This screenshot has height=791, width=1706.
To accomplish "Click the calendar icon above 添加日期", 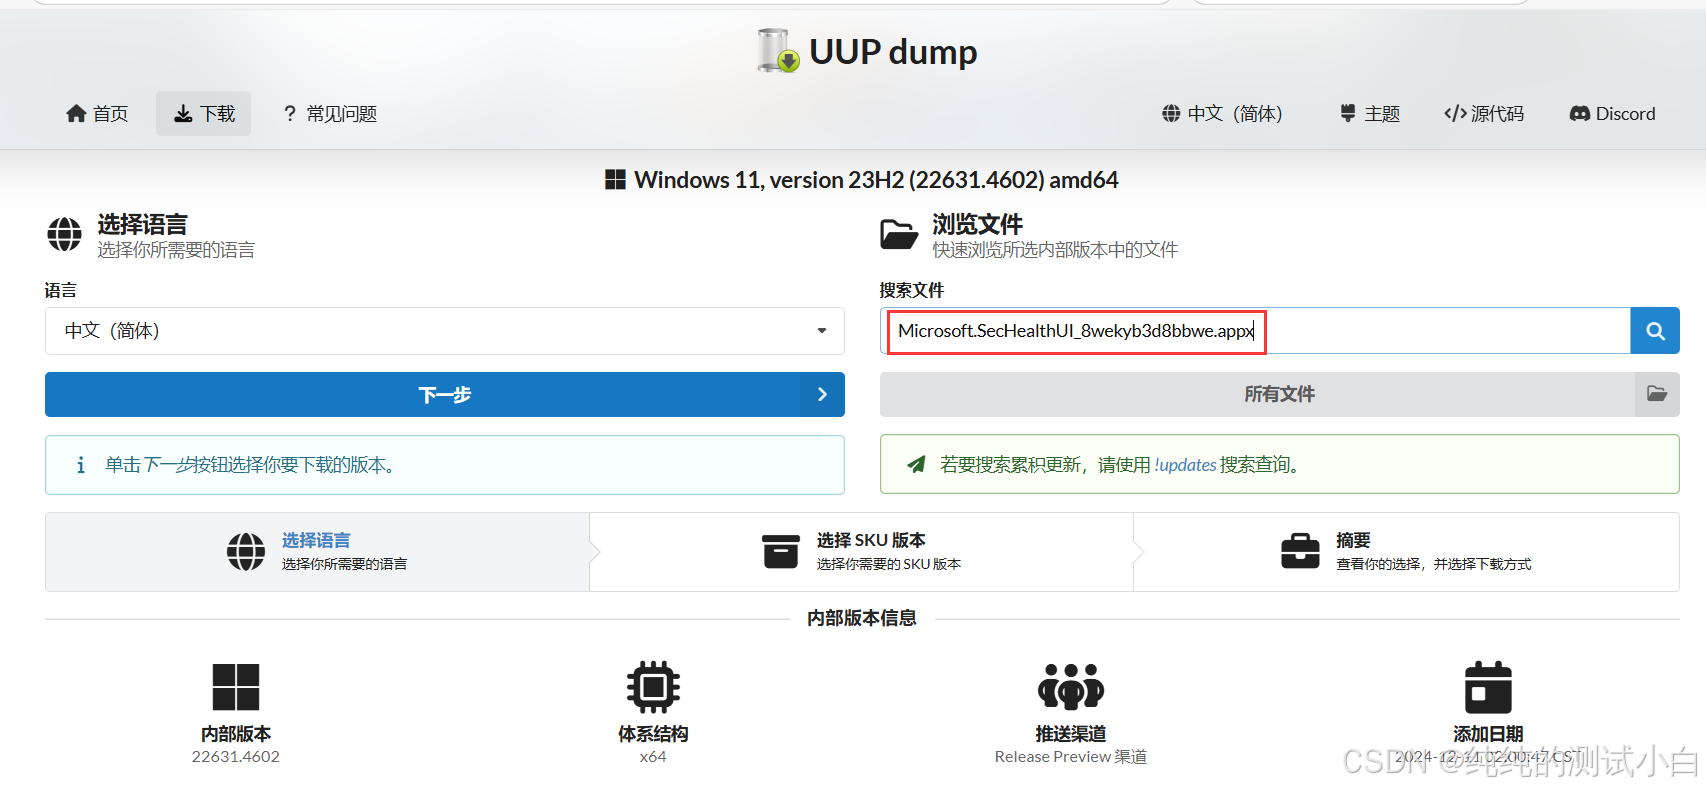I will pos(1488,687).
